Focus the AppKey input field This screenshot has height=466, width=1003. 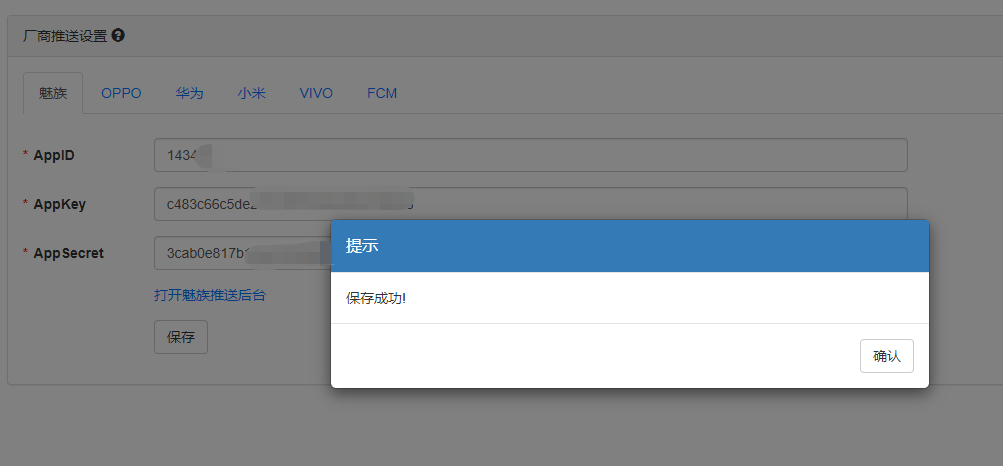point(531,204)
